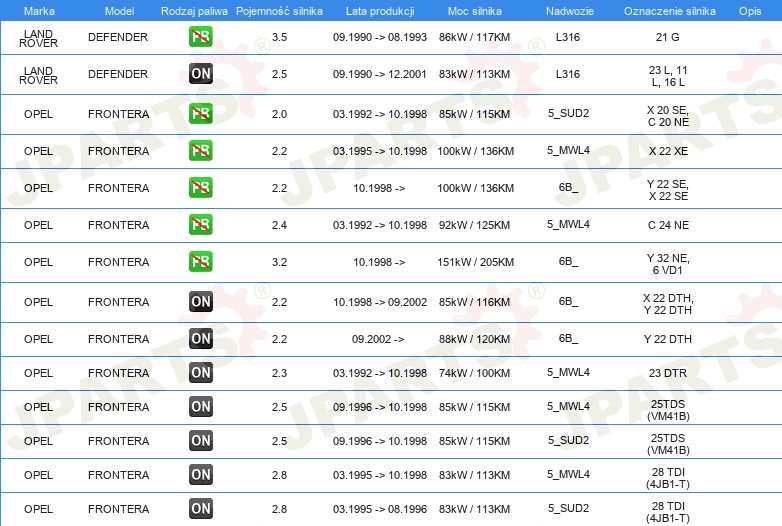The width and height of the screenshot is (782, 526).
Task: Click petrol icon for Frontera 2.0 row
Action: [x=200, y=114]
